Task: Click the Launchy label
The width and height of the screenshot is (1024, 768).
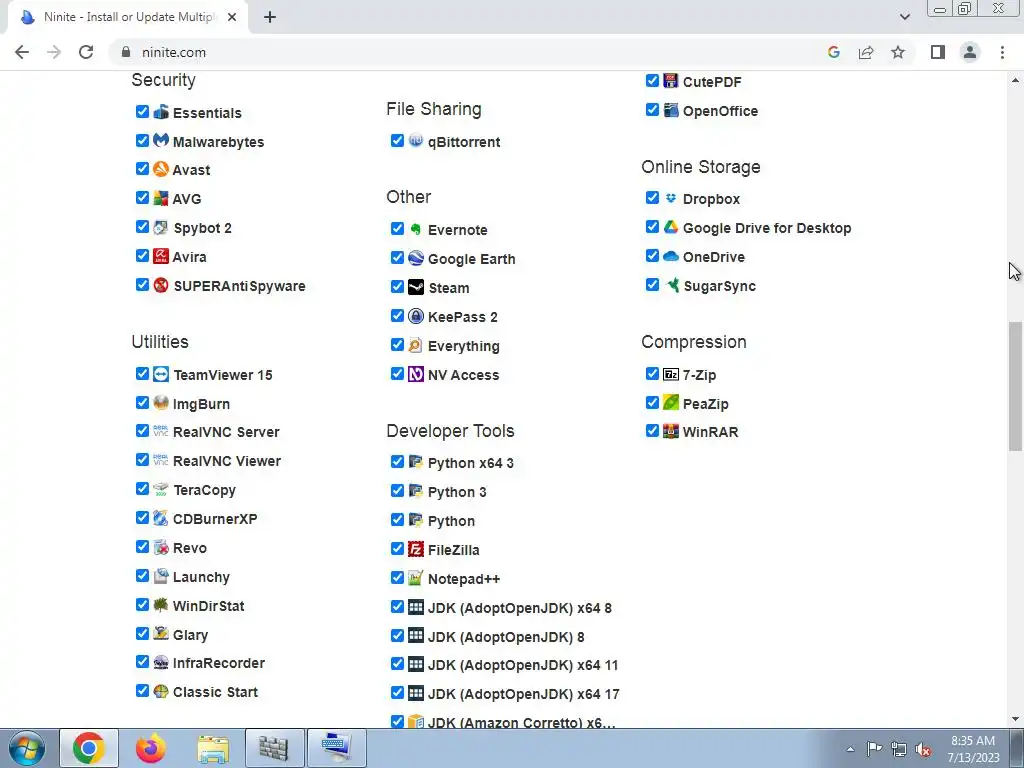Action: 201,577
